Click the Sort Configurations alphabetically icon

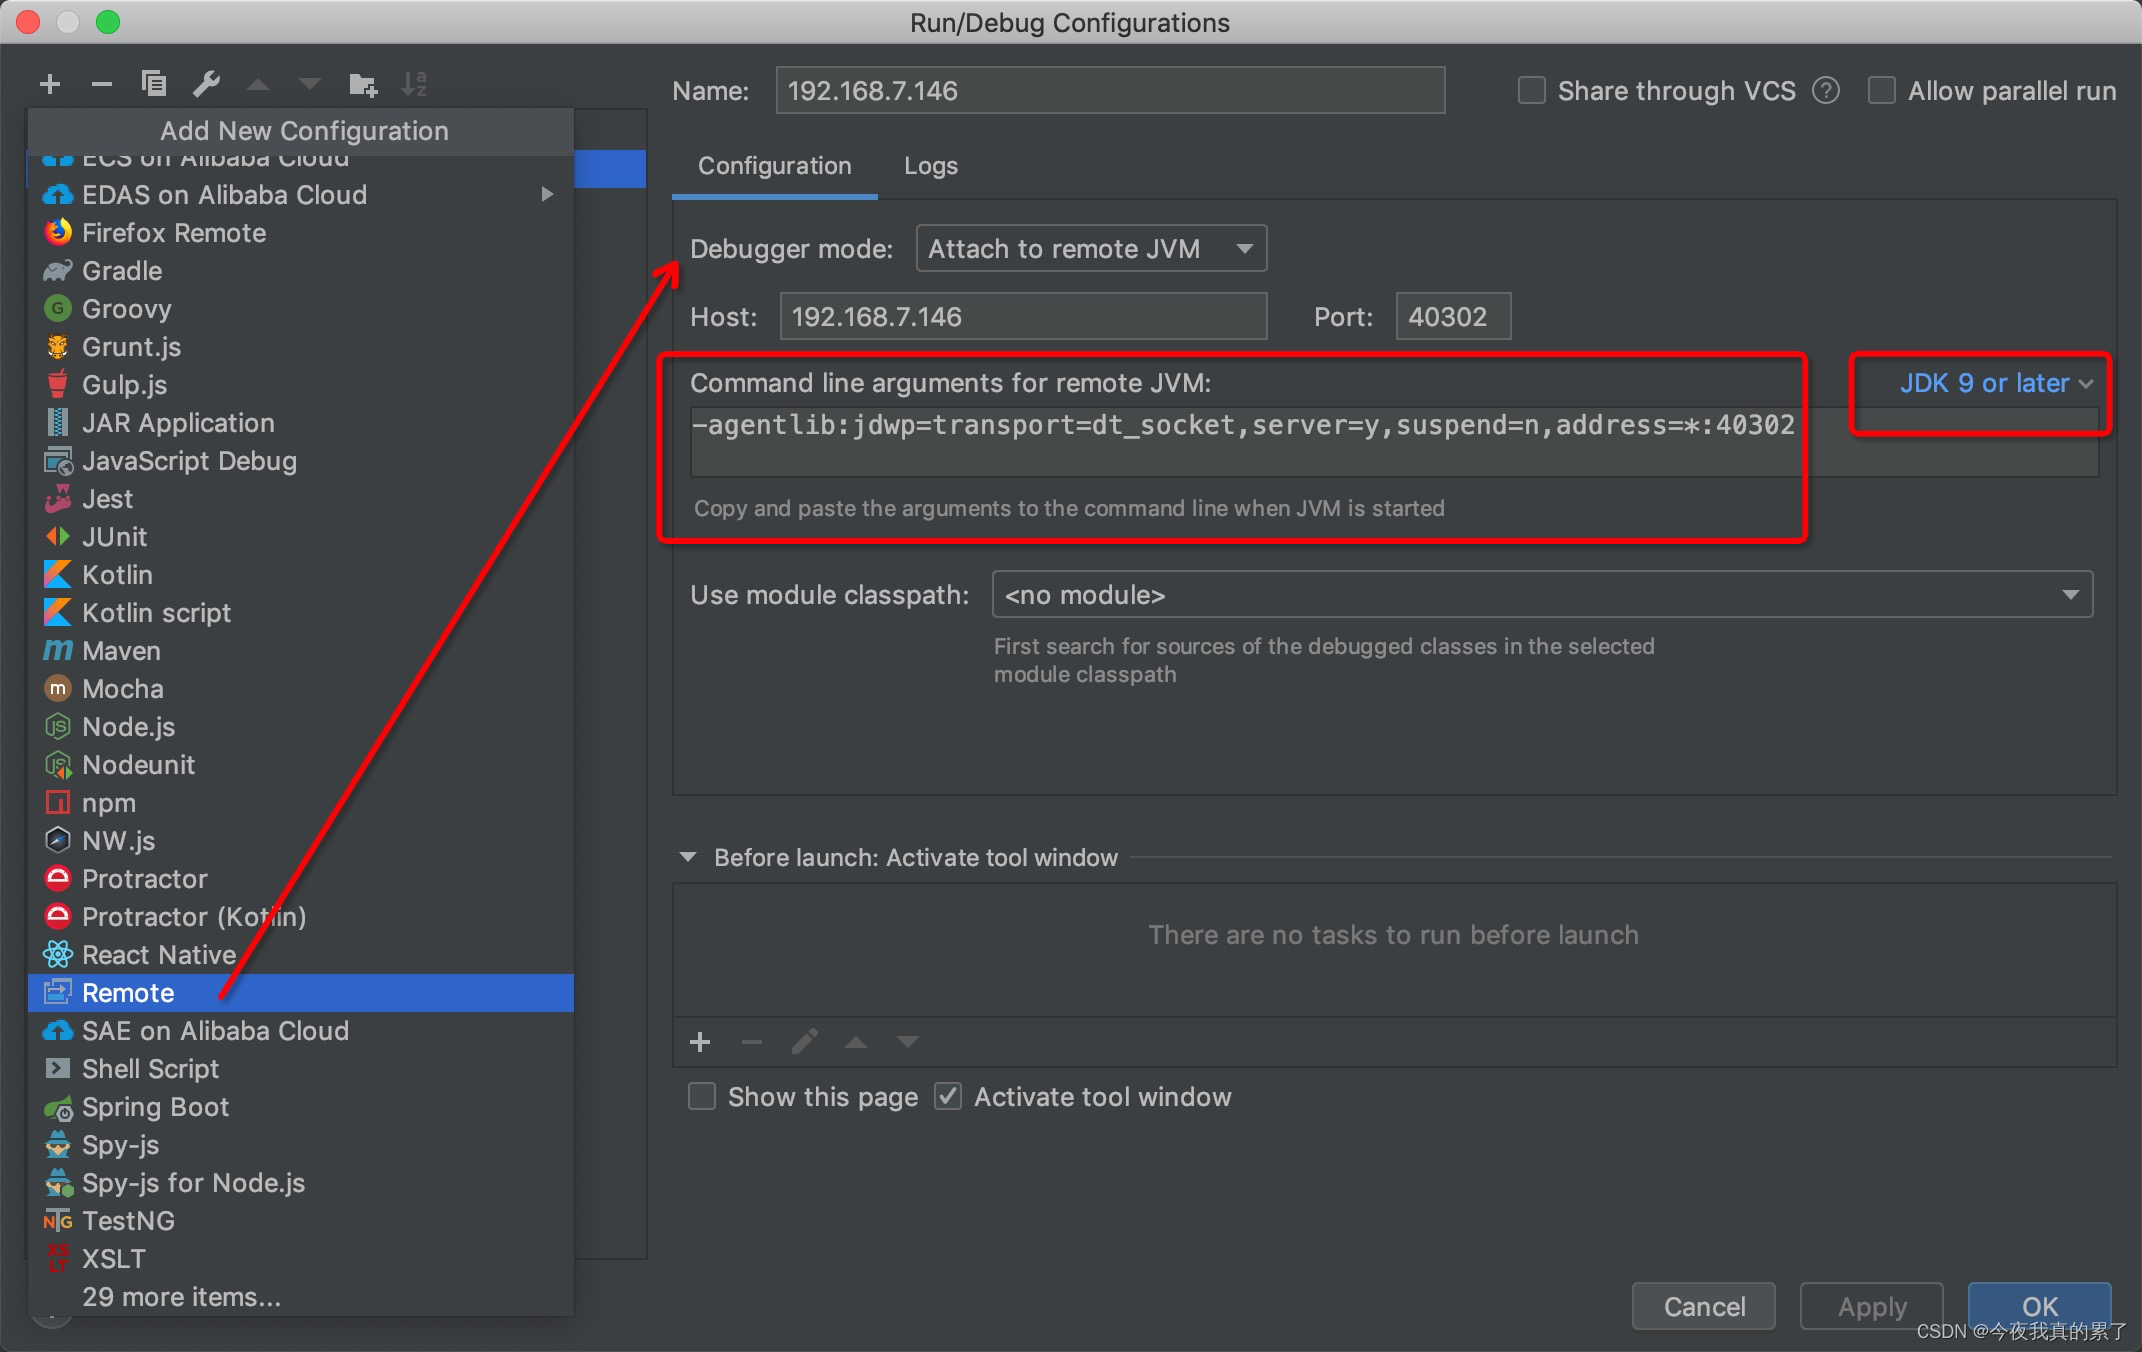pos(414,85)
